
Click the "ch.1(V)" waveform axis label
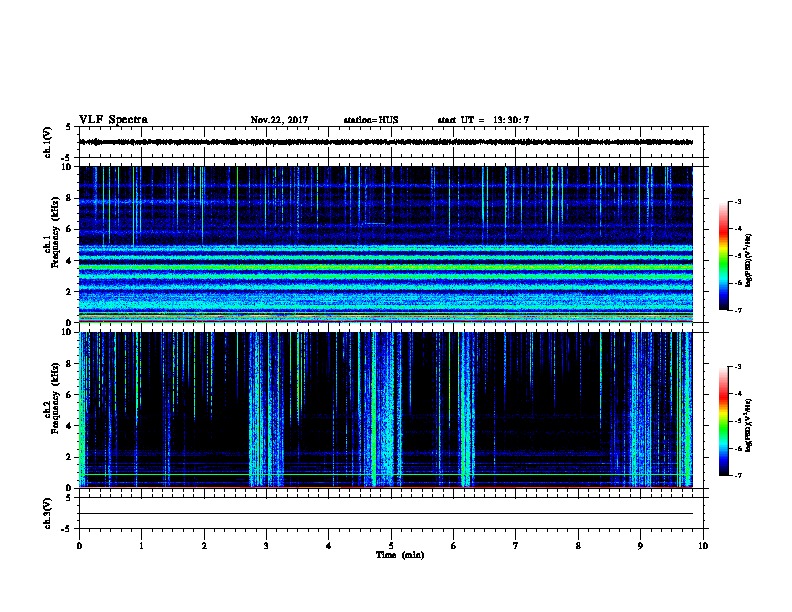click(48, 142)
